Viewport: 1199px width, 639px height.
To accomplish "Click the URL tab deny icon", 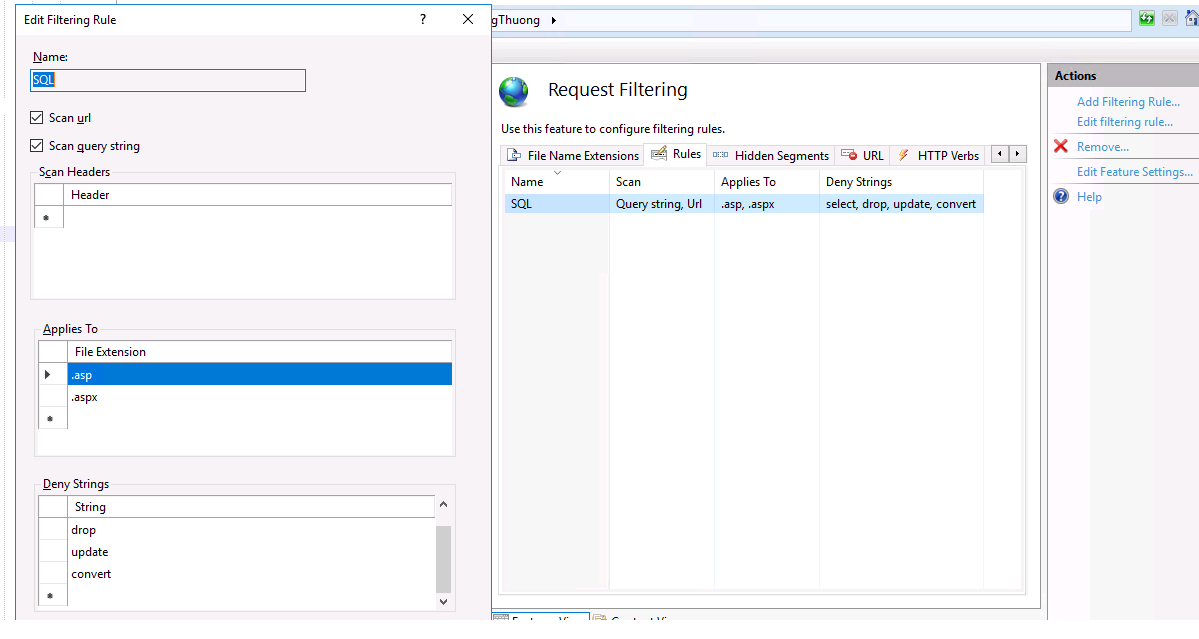I will click(x=849, y=155).
